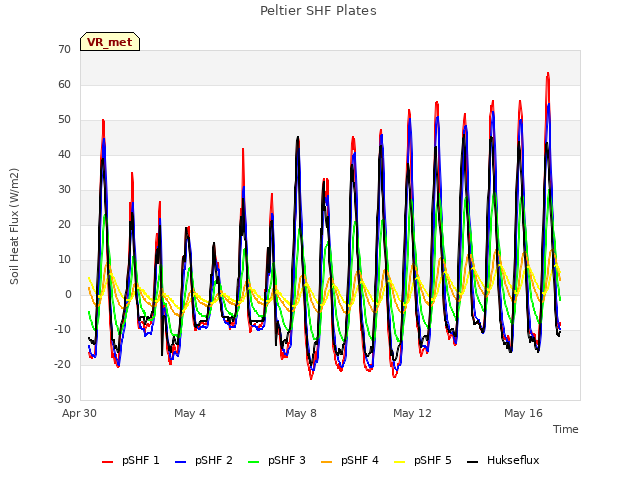Click the 70 y-axis tick label

click(64, 49)
